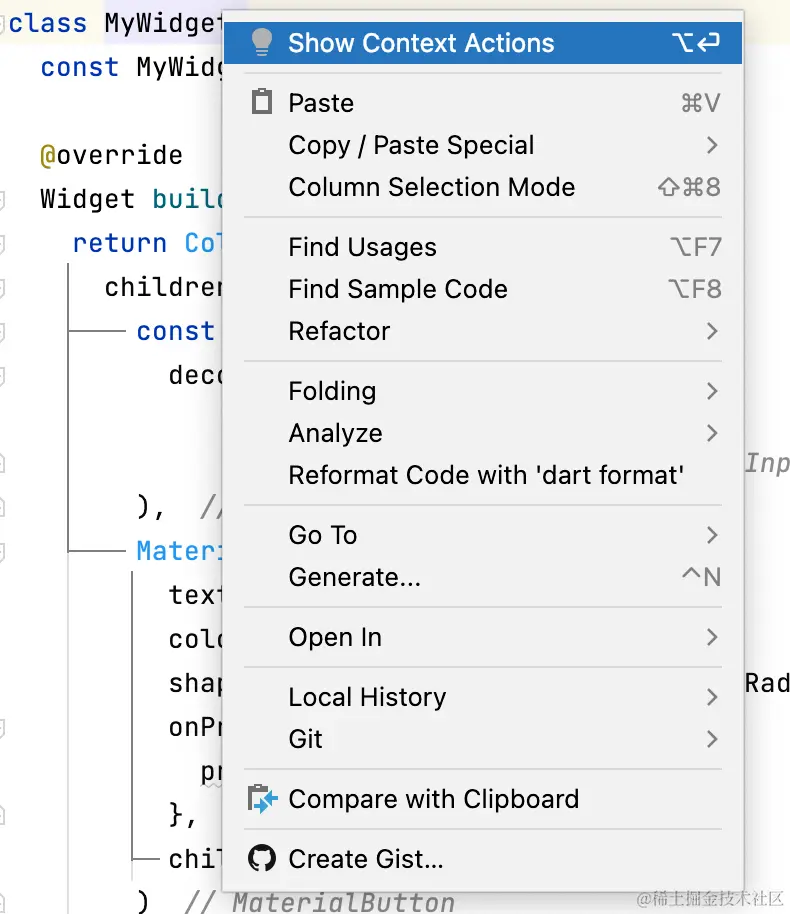Viewport: 790px width, 914px height.
Task: Expand the Analyze chevron arrow
Action: coord(712,433)
